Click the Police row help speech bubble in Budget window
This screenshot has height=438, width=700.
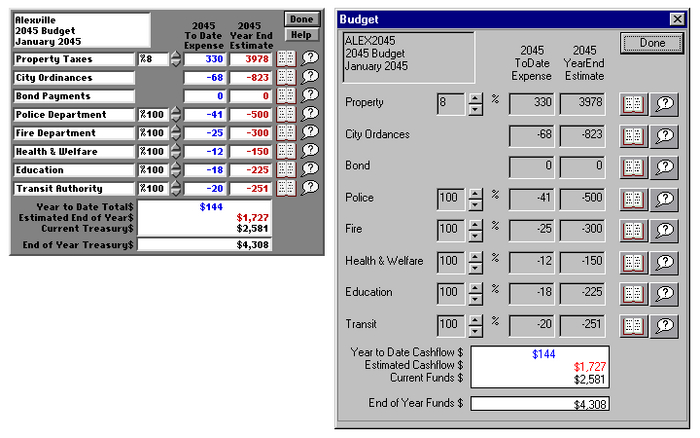tap(664, 199)
